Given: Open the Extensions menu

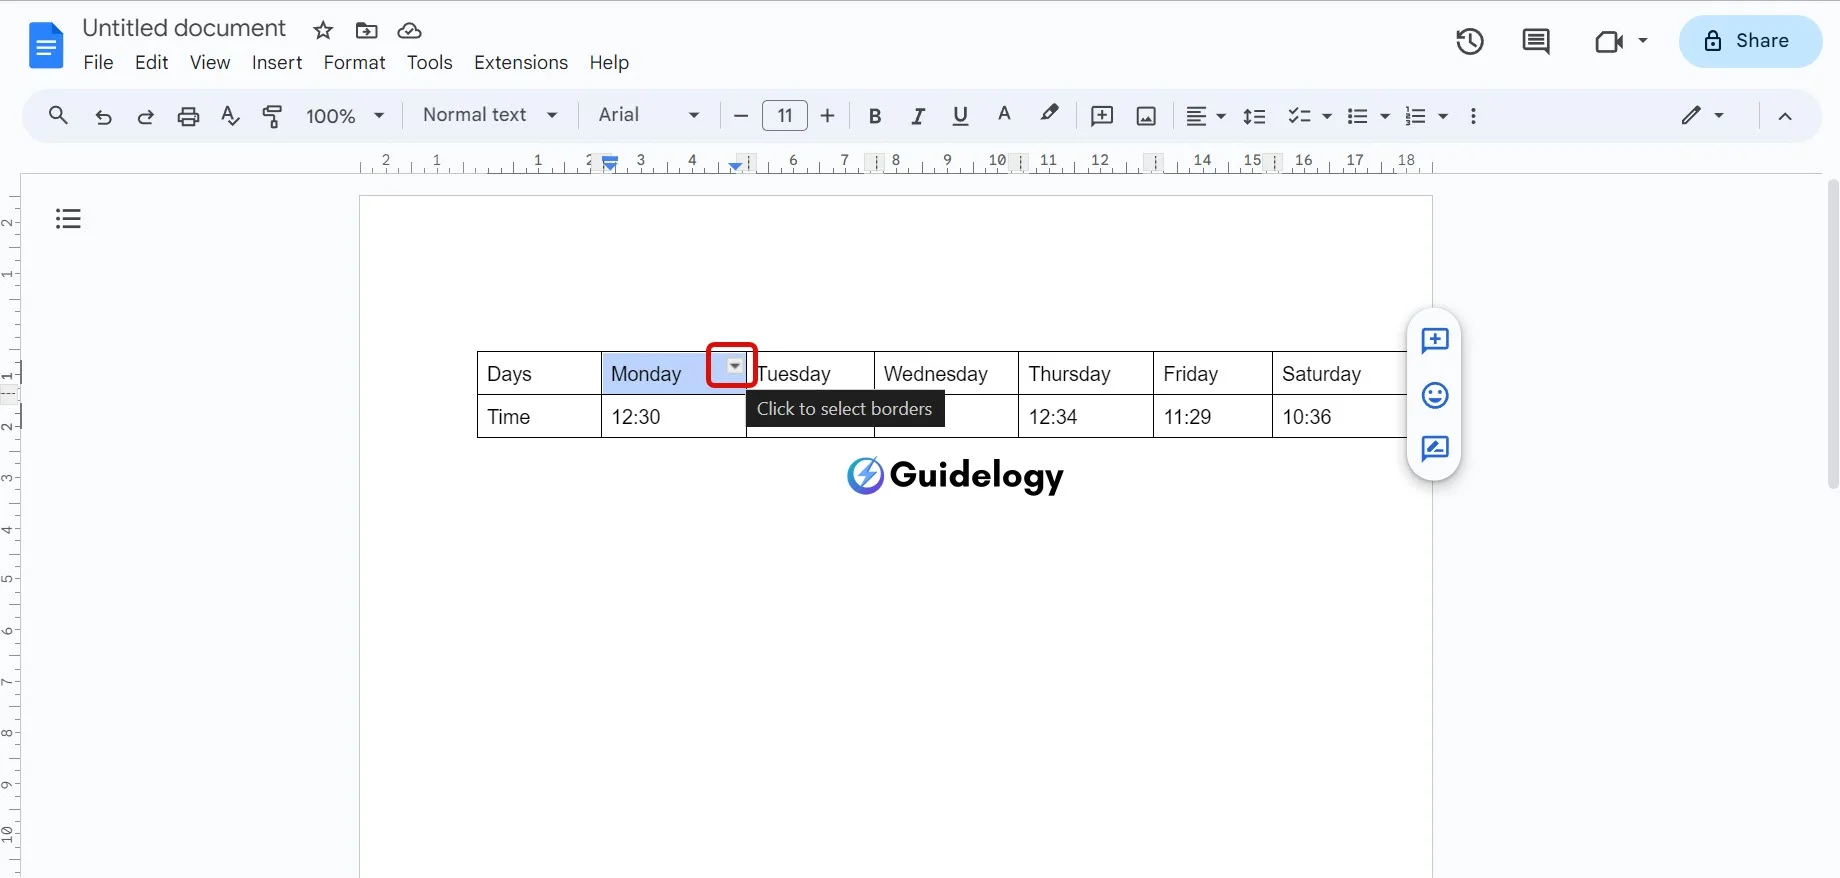Looking at the screenshot, I should (x=521, y=62).
